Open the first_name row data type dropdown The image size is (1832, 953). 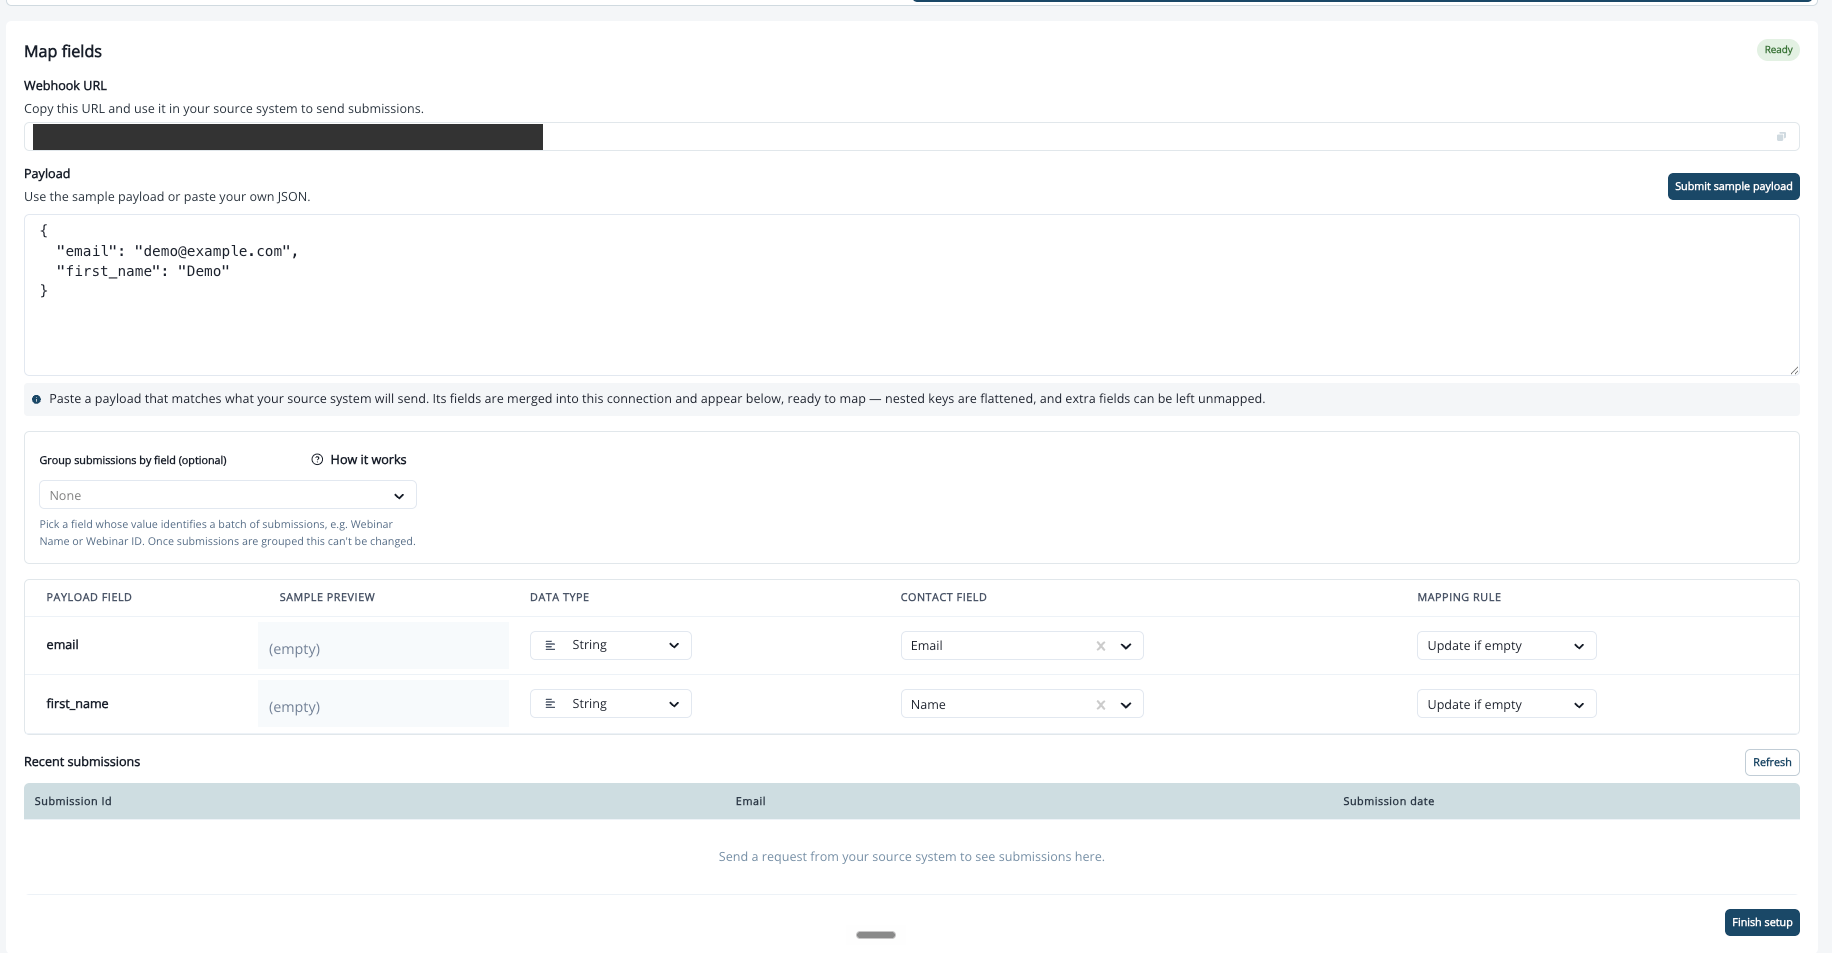click(x=611, y=704)
